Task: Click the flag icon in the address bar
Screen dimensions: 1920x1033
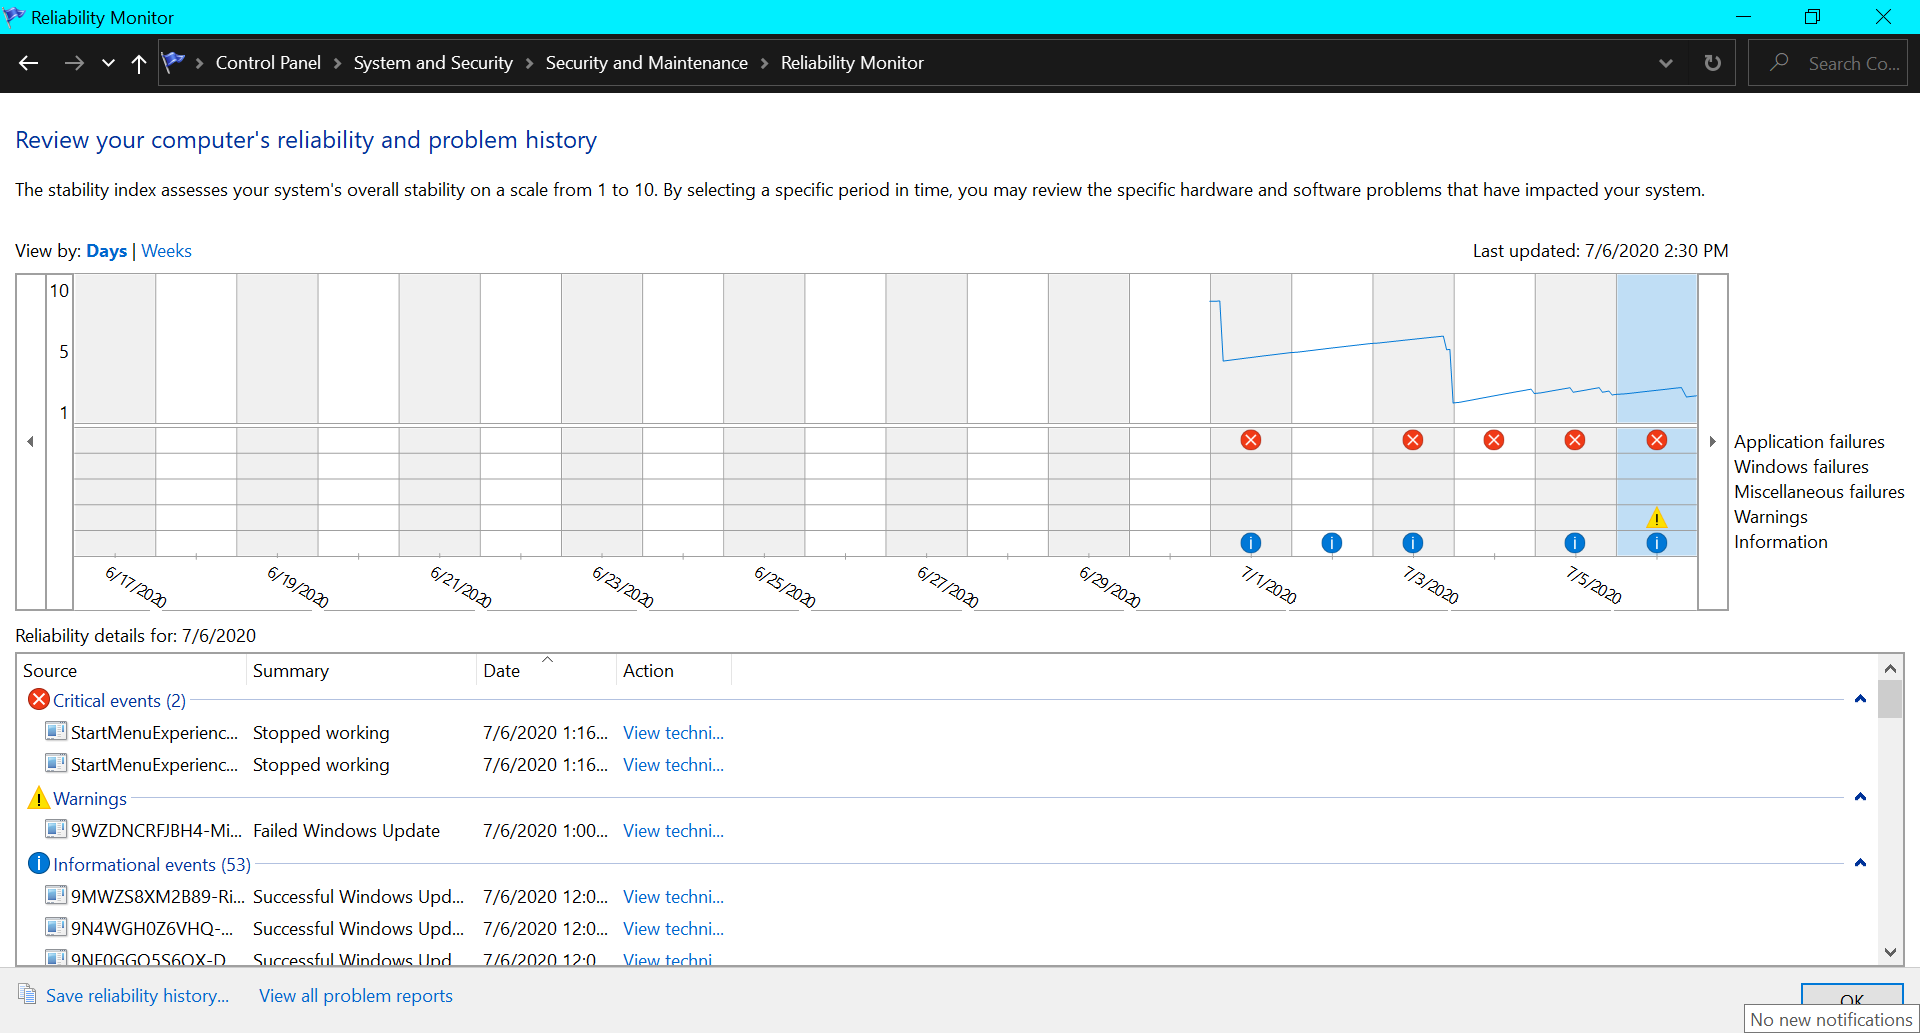Action: point(174,62)
